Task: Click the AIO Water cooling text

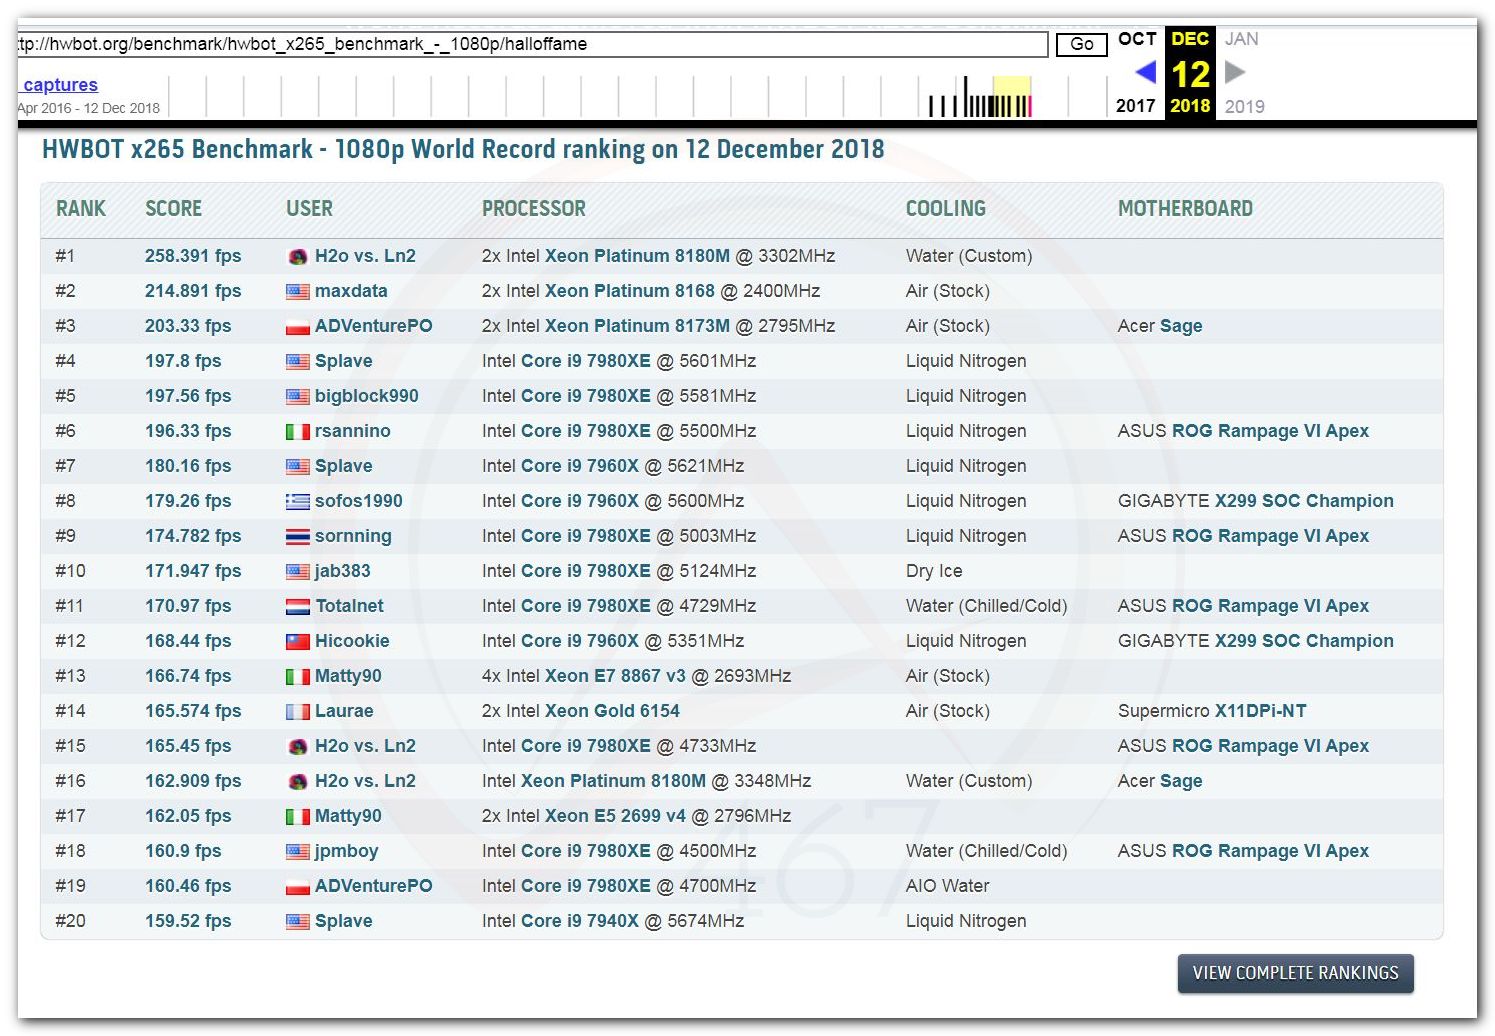Action: click(947, 886)
